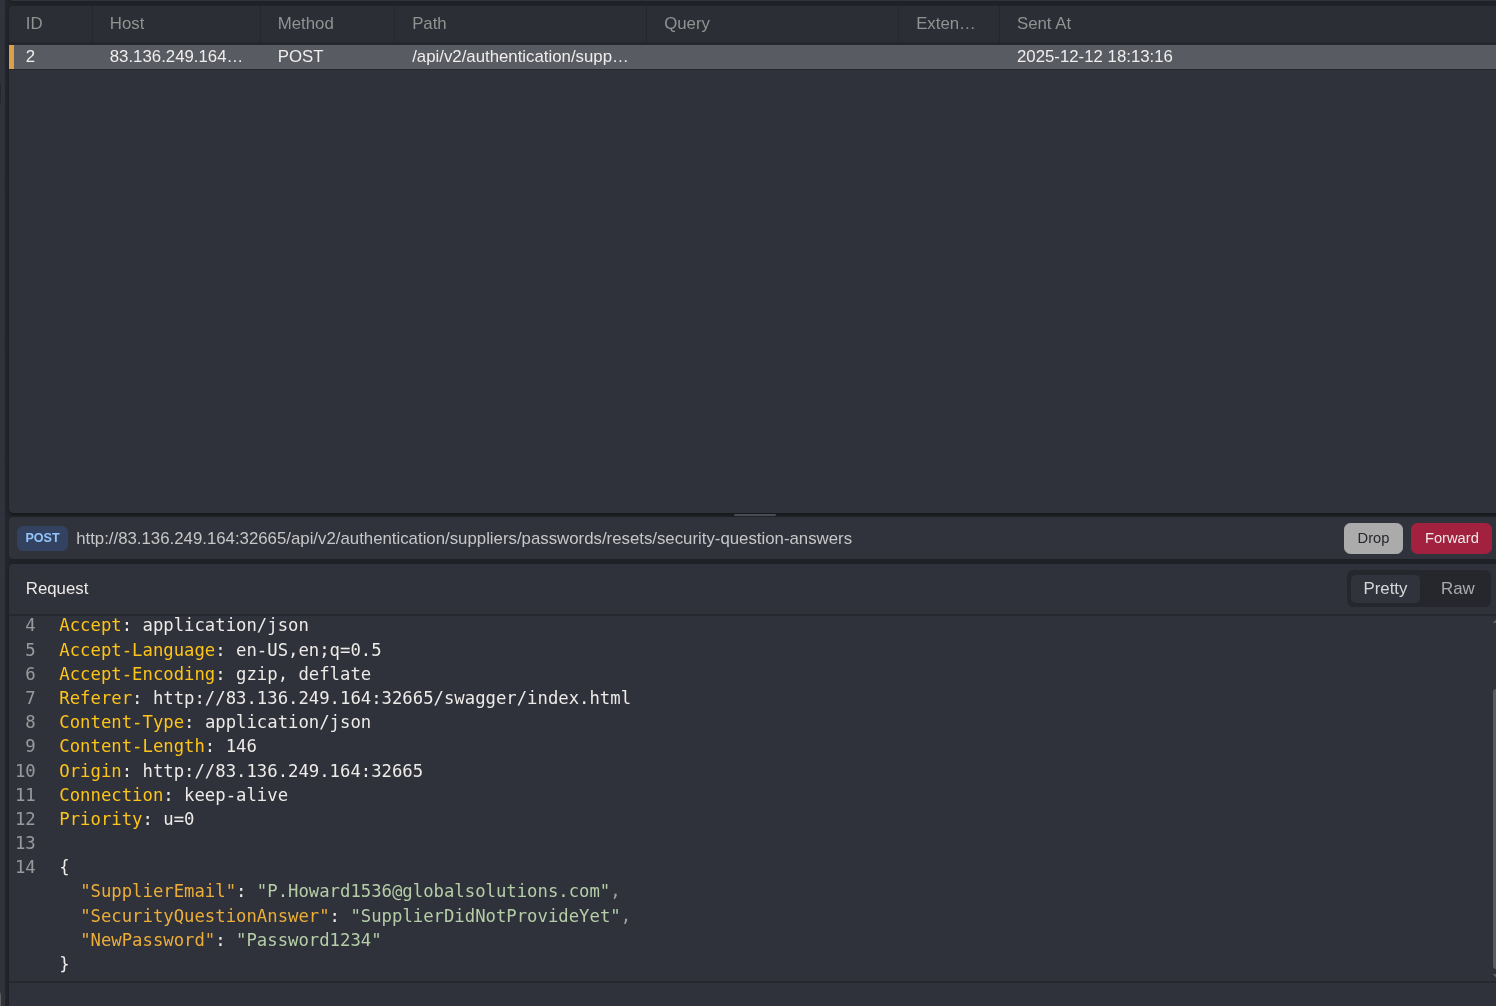Screen dimensions: 1496x1006
Task: Select the Pretty view tab
Action: 1384,588
